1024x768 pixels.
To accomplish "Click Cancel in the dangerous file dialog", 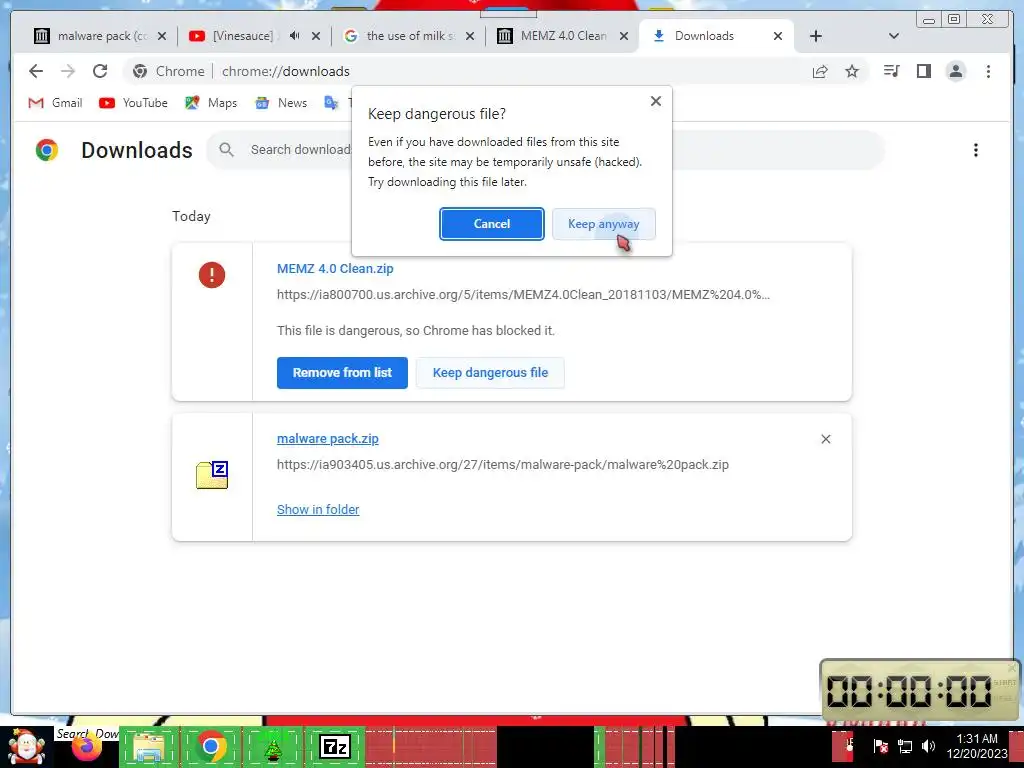I will (x=492, y=224).
